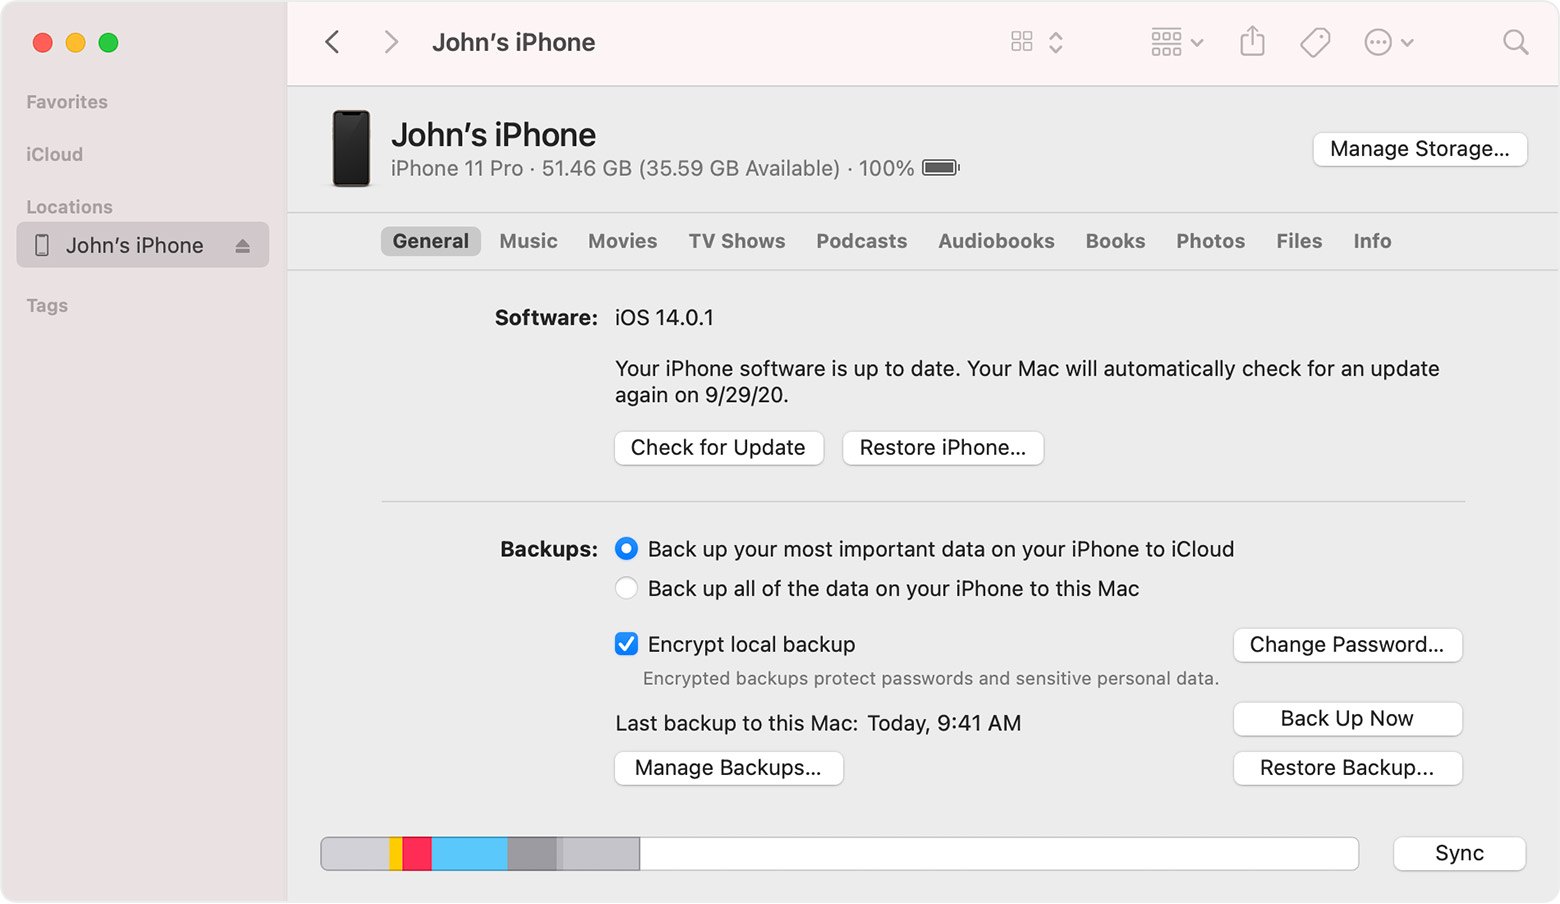Eject John's iPhone from the sidebar
Image resolution: width=1560 pixels, height=904 pixels.
[x=242, y=246]
